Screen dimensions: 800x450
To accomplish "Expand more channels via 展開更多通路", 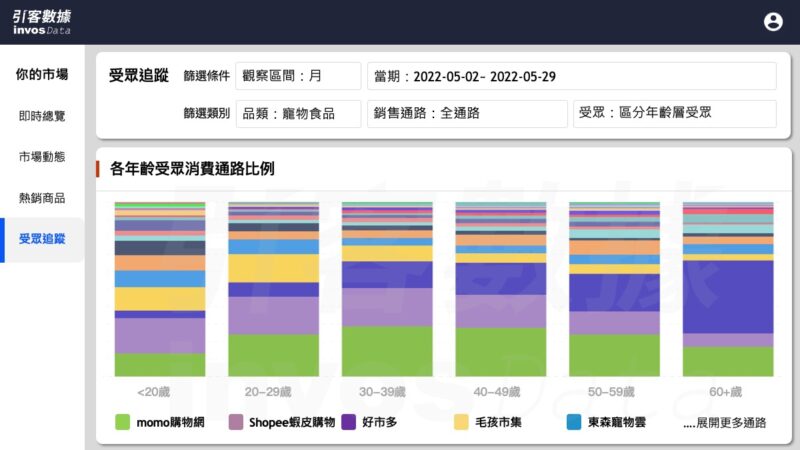I will click(x=724, y=423).
